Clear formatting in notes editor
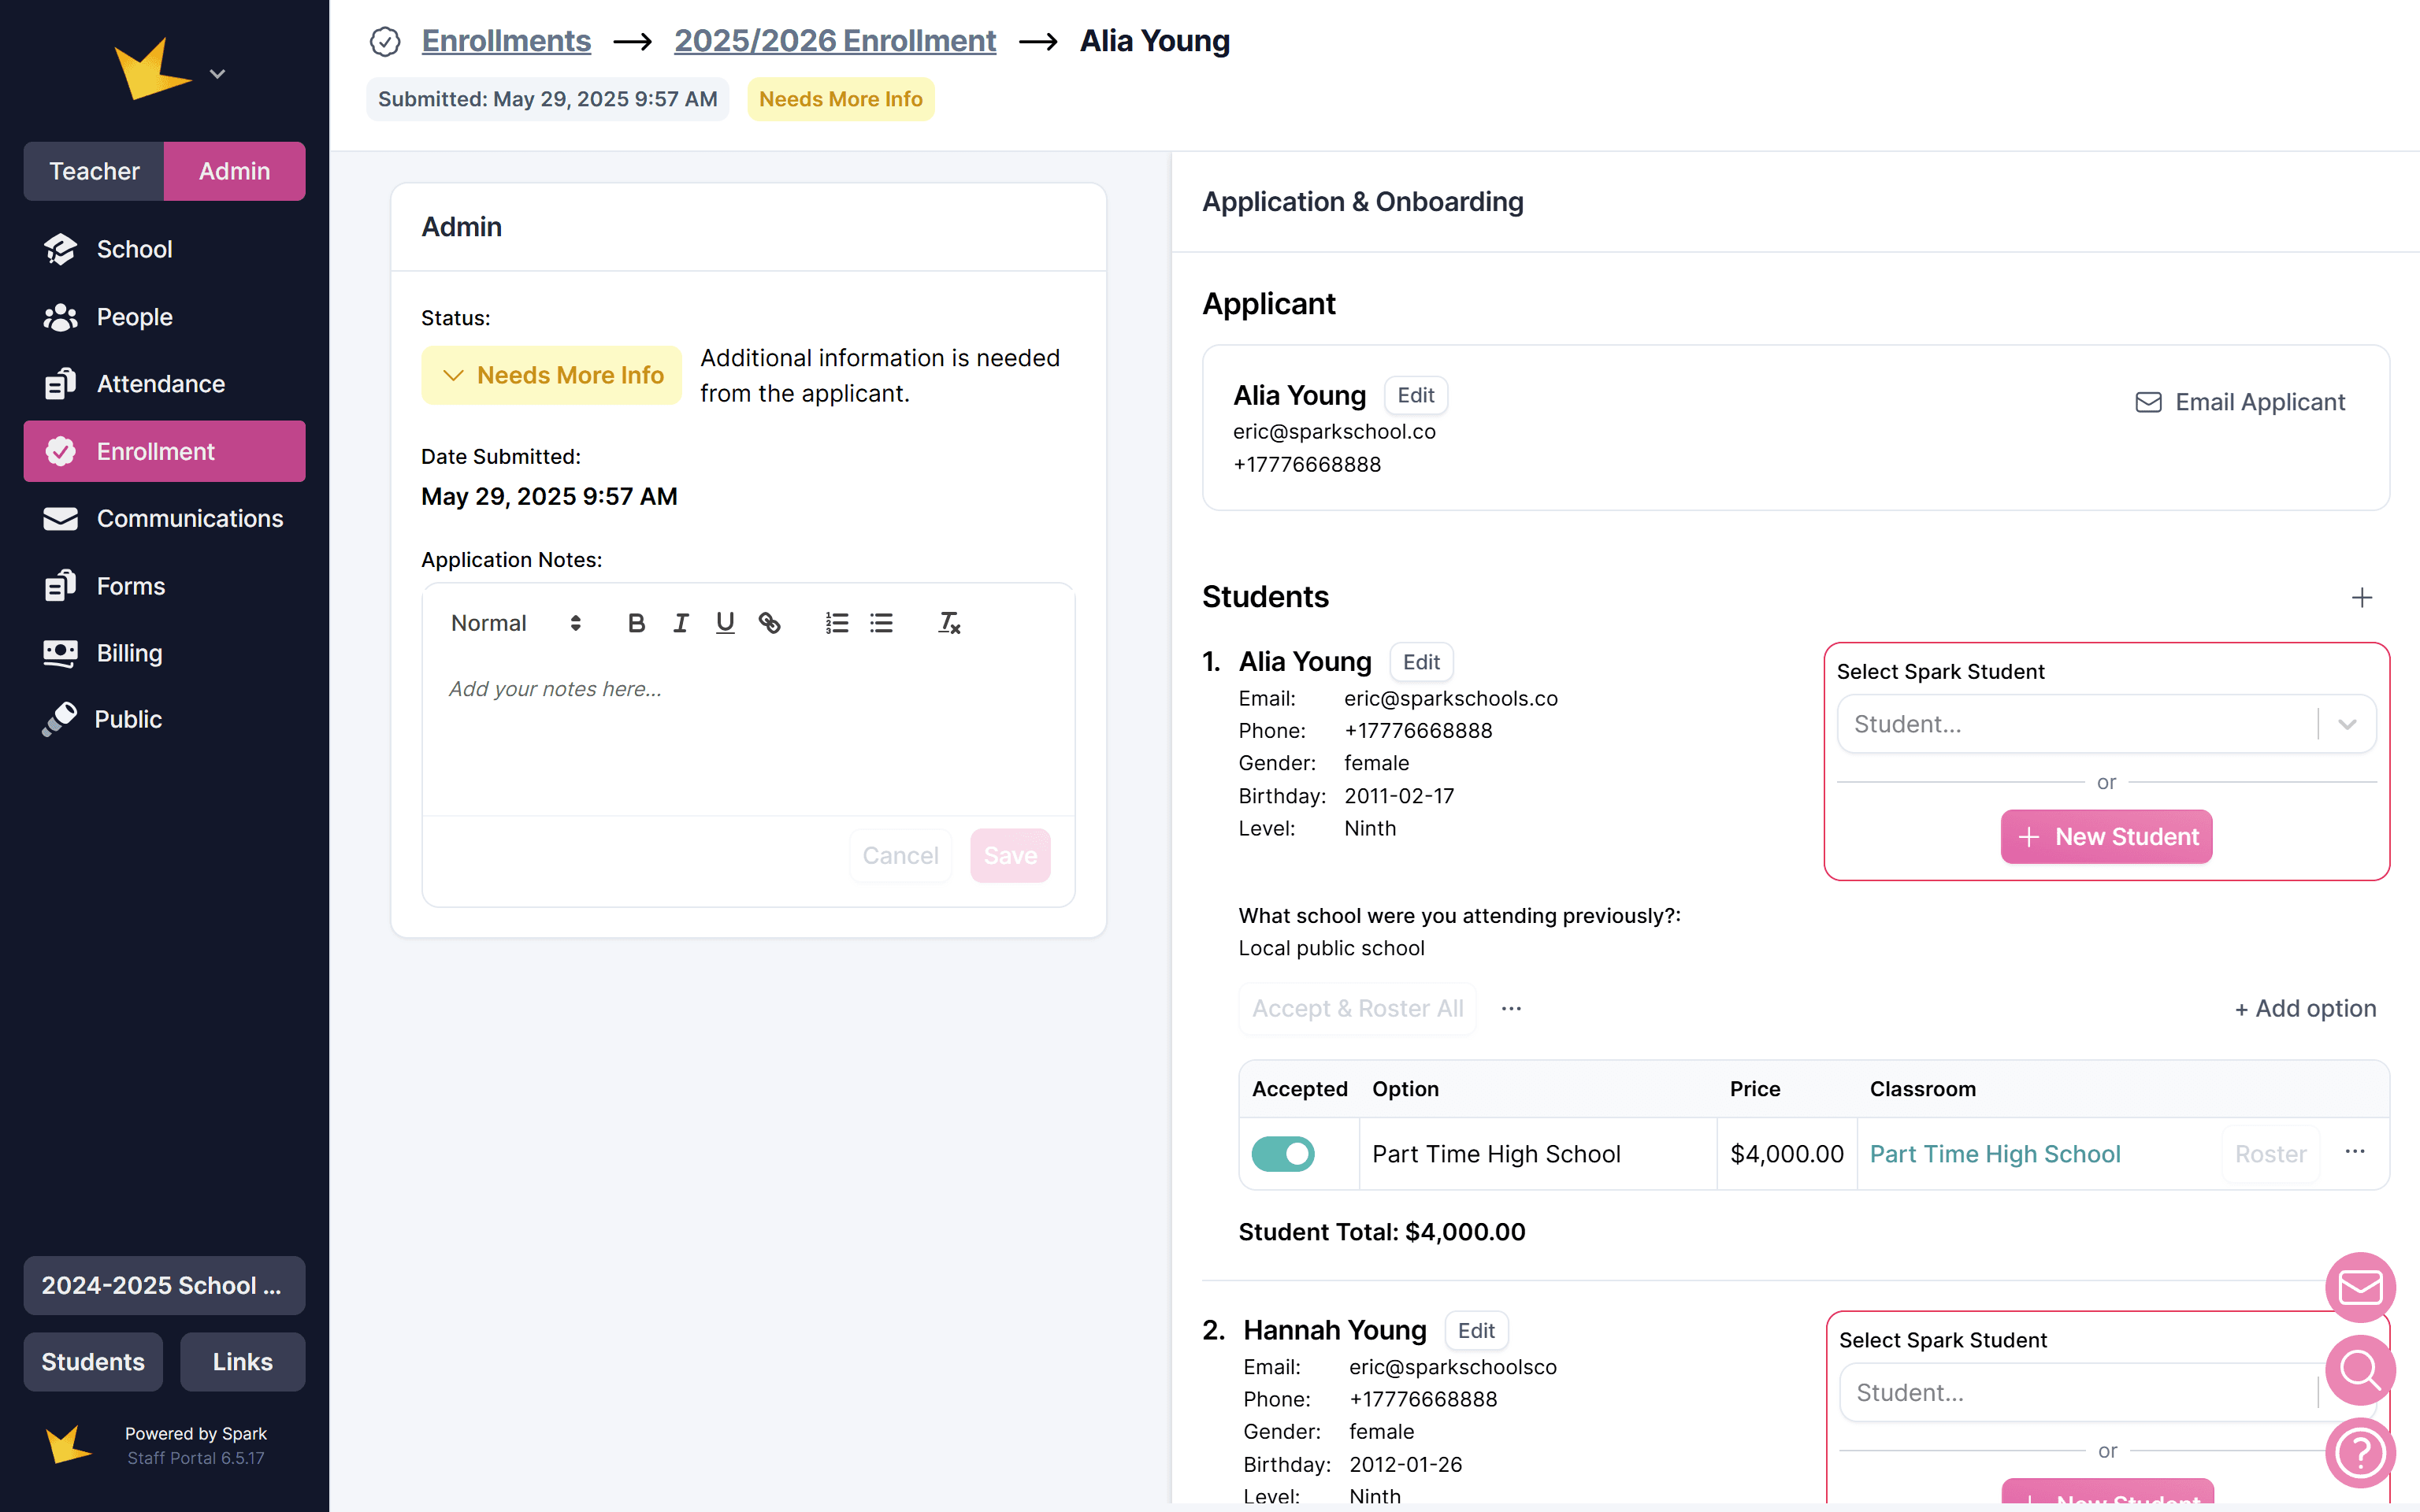 (x=949, y=623)
